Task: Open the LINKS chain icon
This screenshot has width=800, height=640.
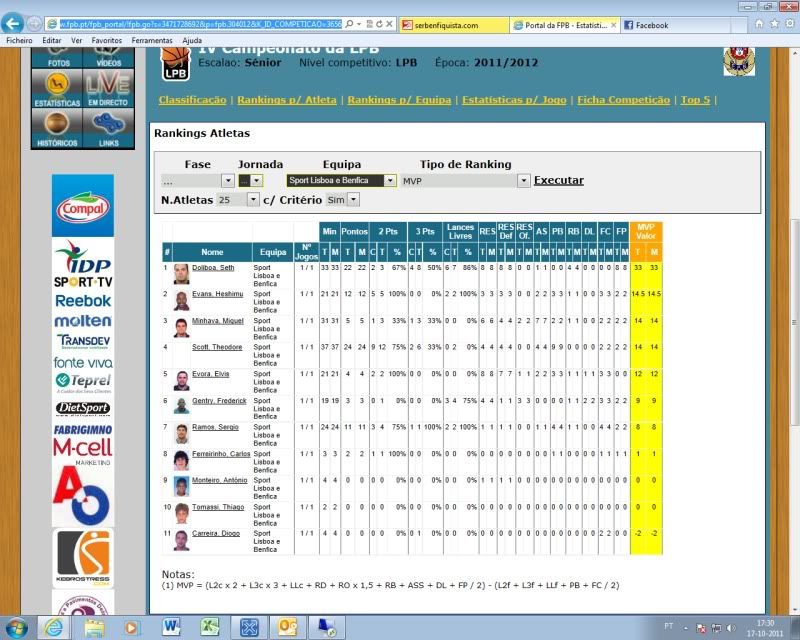Action: tap(109, 129)
